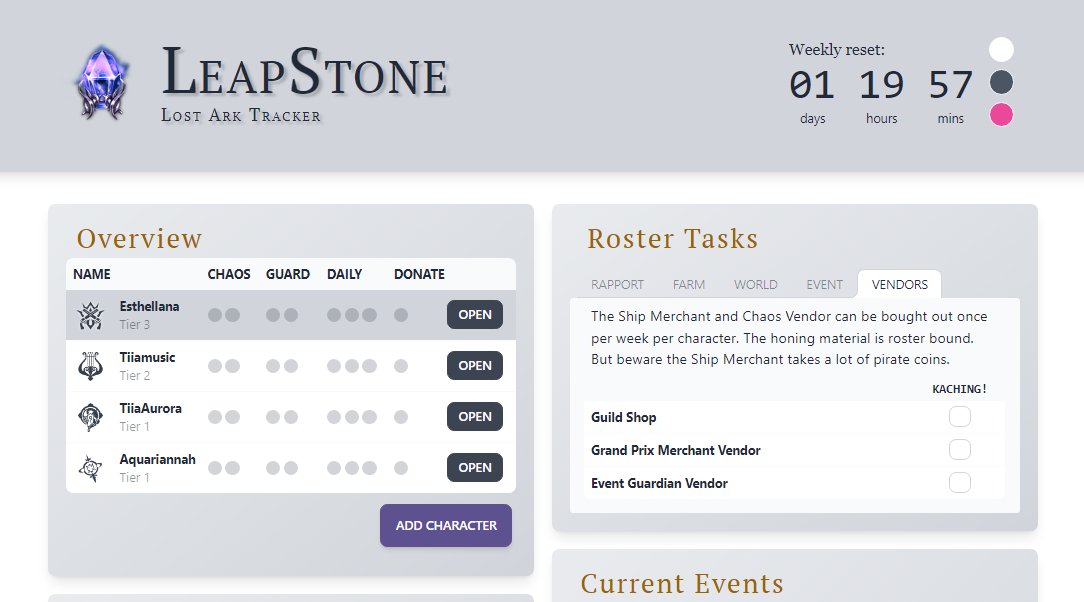Select the Vendors tab
Image resolution: width=1084 pixels, height=602 pixels.
tap(899, 285)
